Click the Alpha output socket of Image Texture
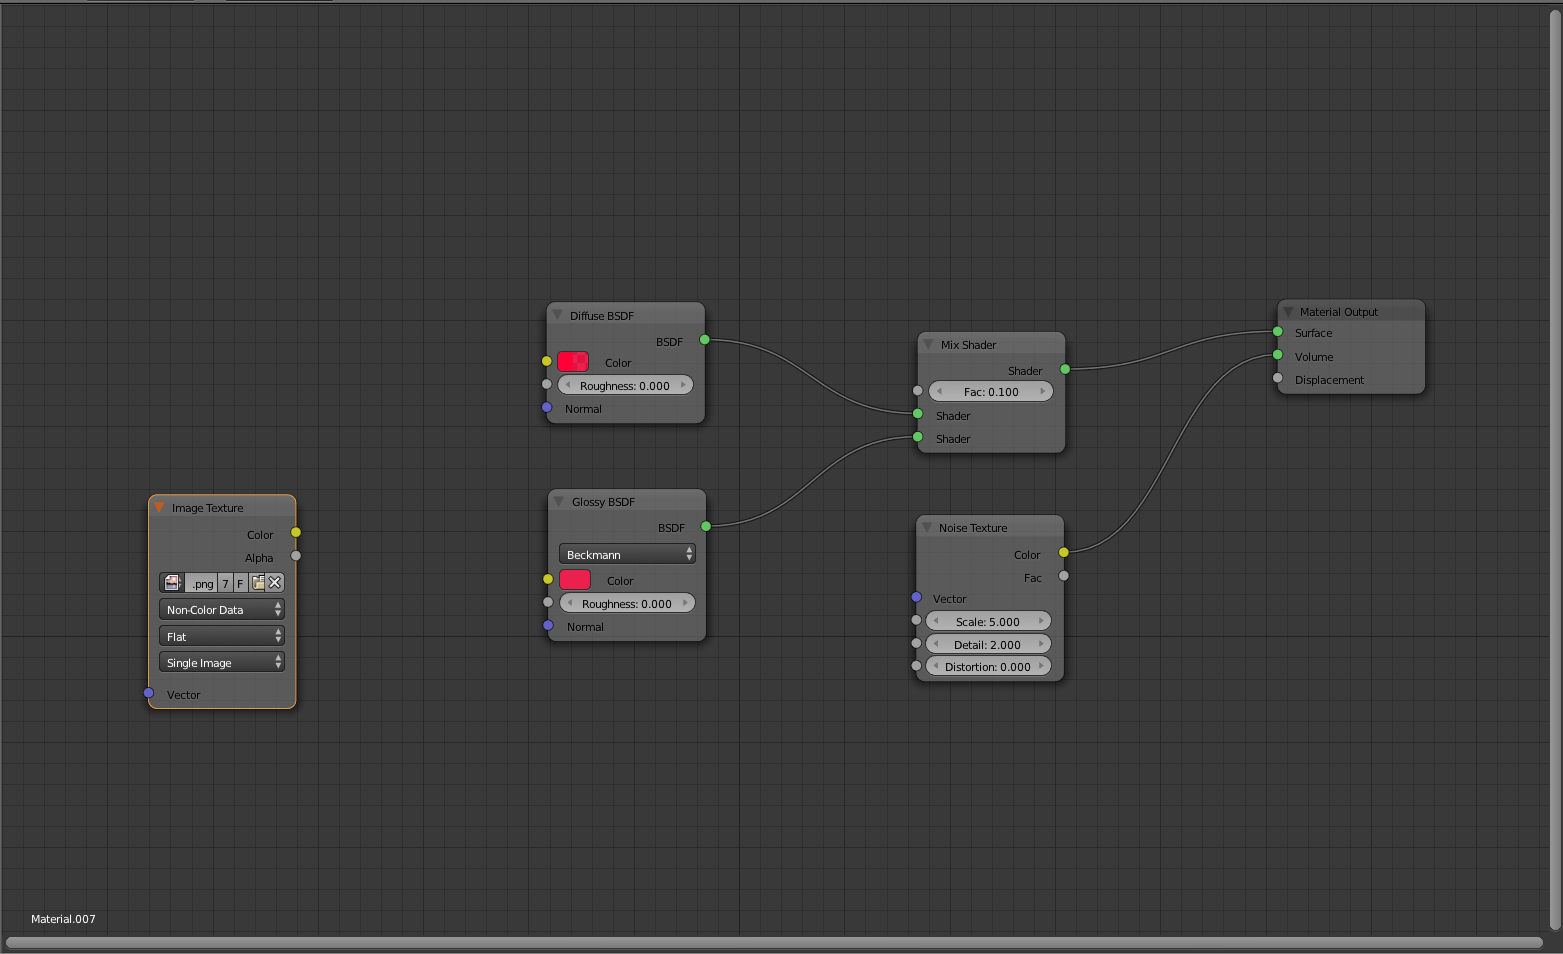This screenshot has height=954, width=1563. [x=295, y=556]
